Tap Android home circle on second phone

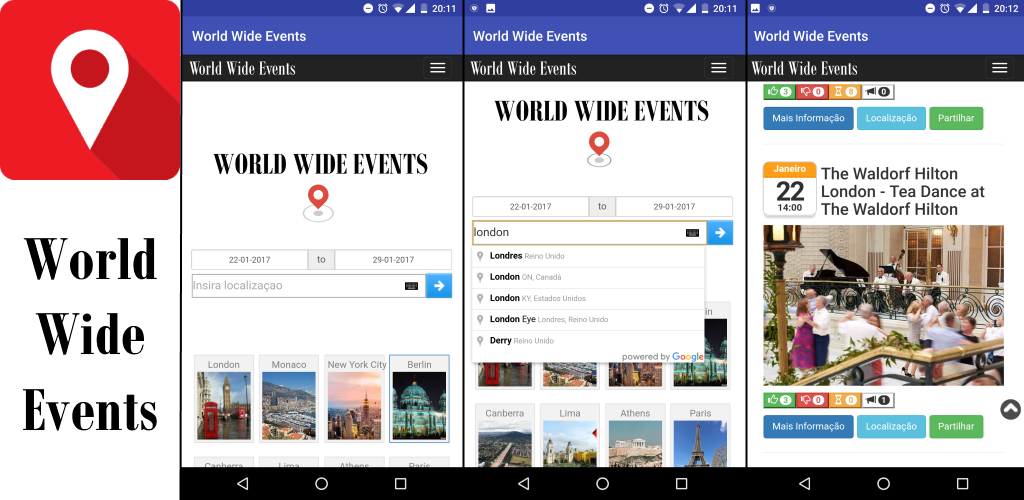[x=602, y=484]
